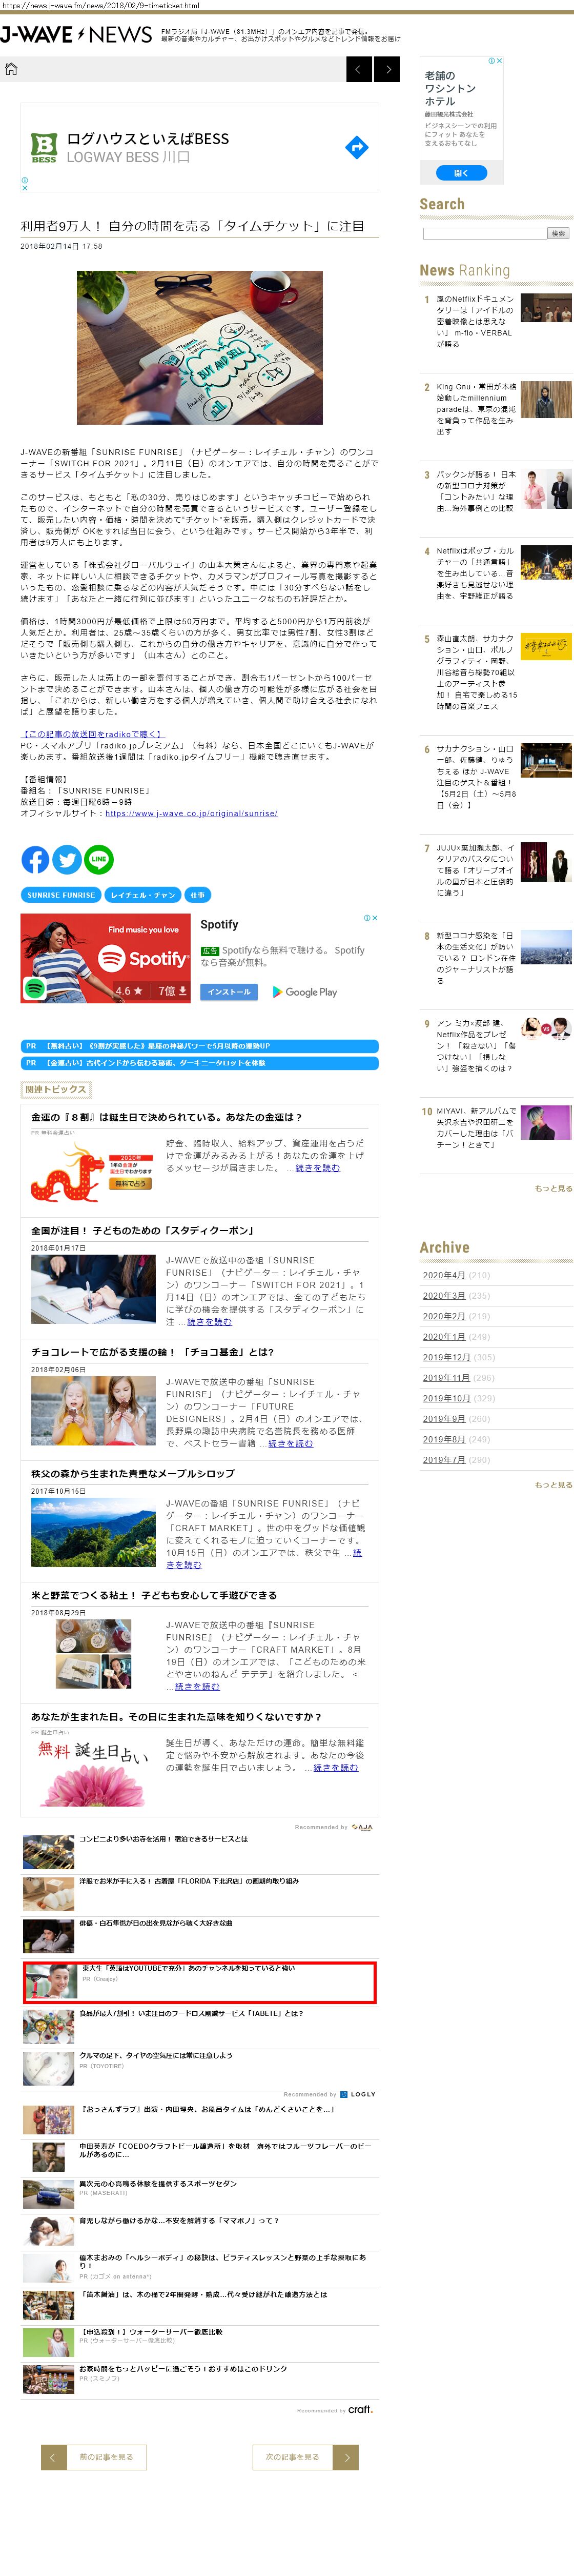Expand News Ranking with もっと見る
This screenshot has height=2576, width=574.
tap(553, 1188)
